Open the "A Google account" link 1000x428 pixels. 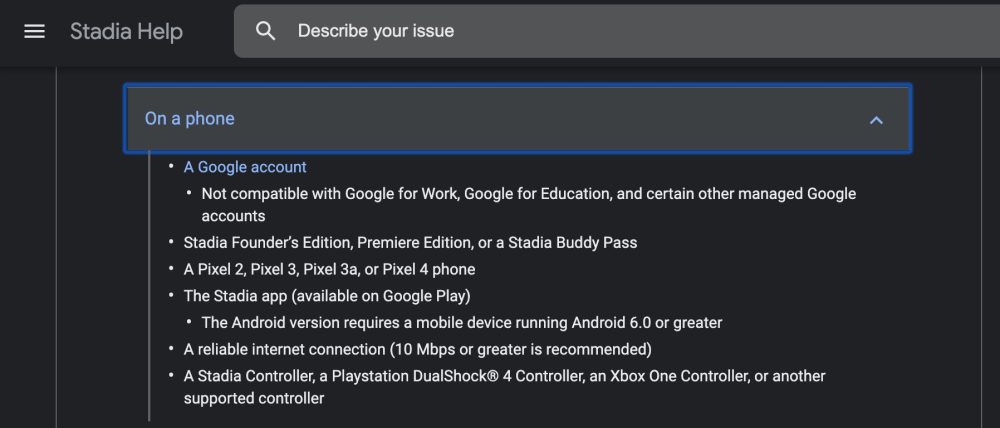(x=245, y=167)
